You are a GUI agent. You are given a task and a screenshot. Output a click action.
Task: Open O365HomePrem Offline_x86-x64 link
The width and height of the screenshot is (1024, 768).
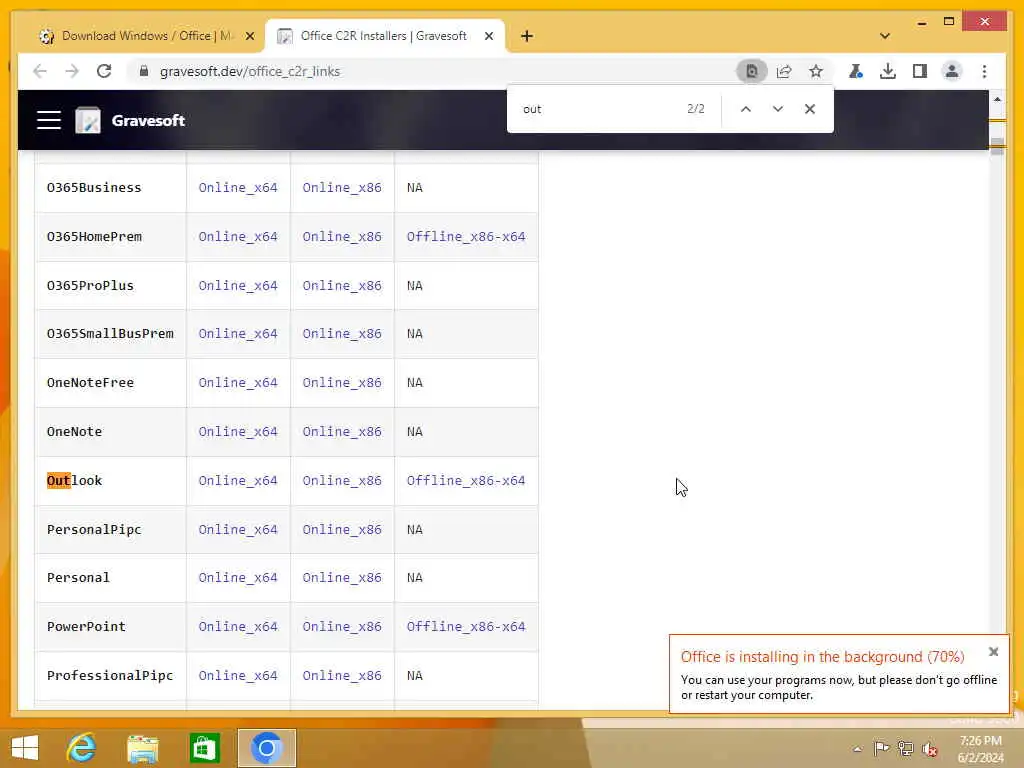point(466,236)
